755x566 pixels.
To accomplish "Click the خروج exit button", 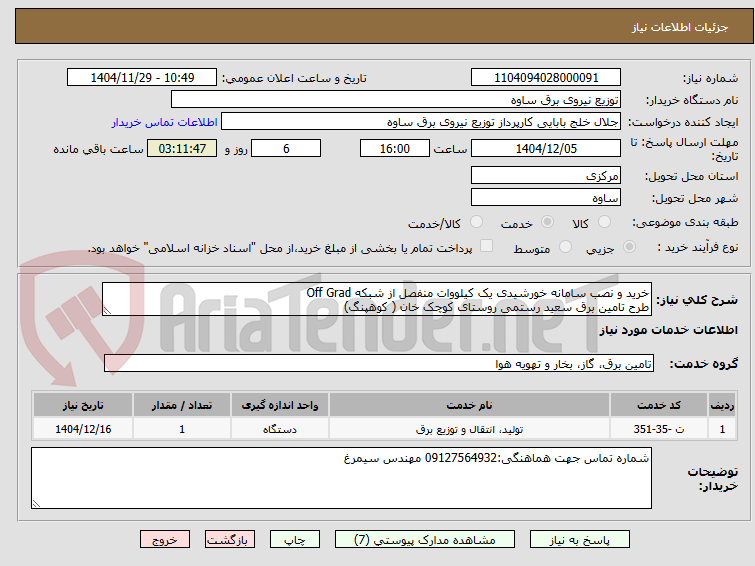I will 165,540.
